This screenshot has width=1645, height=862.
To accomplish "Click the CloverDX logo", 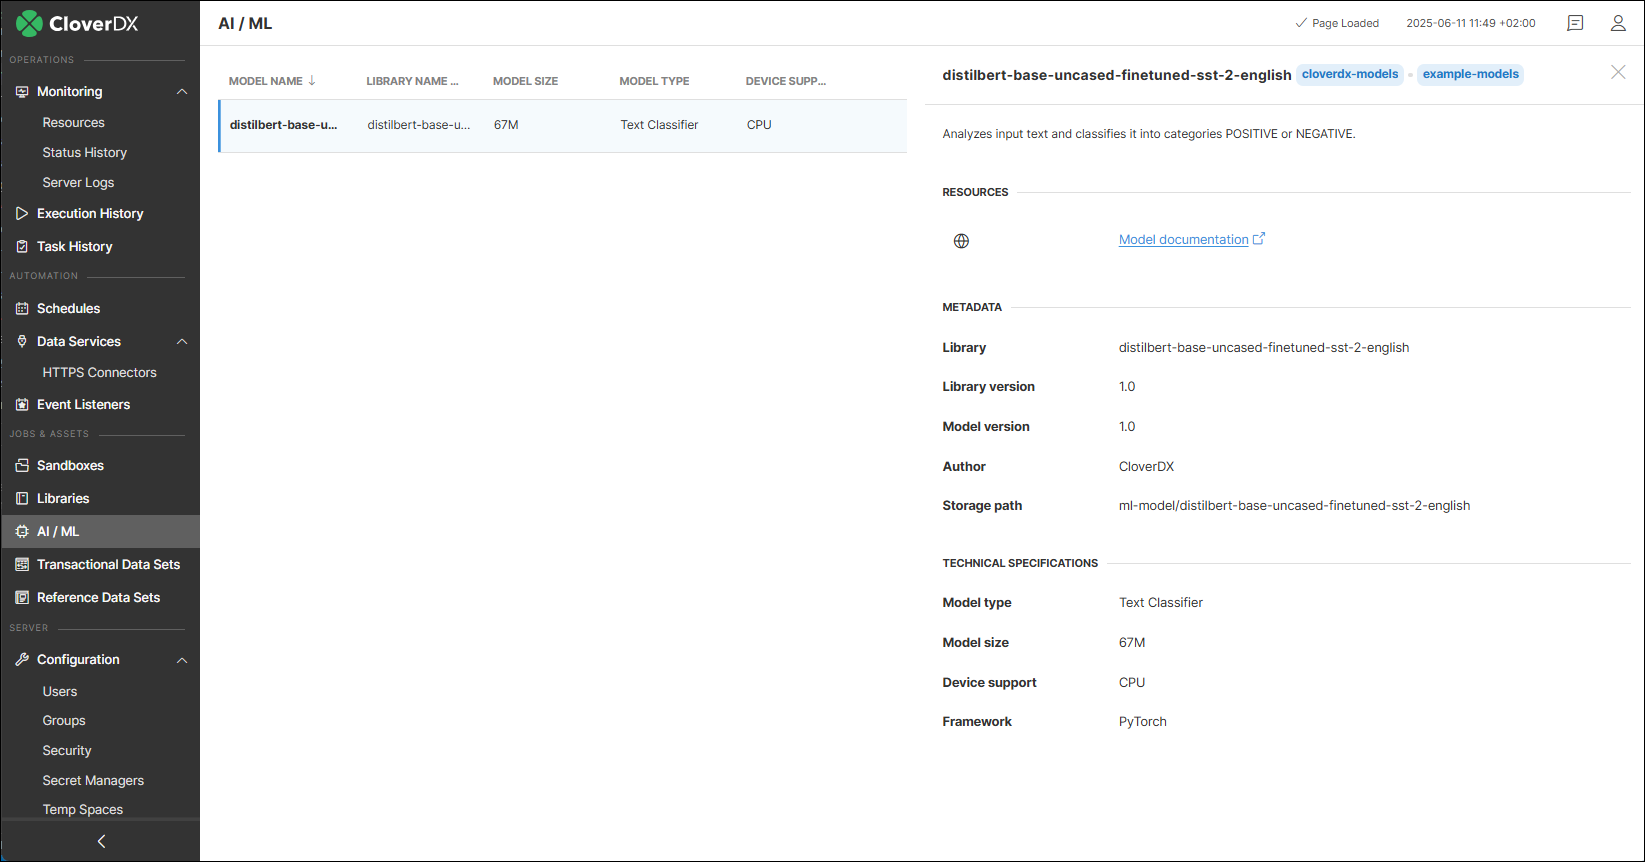I will (x=77, y=23).
